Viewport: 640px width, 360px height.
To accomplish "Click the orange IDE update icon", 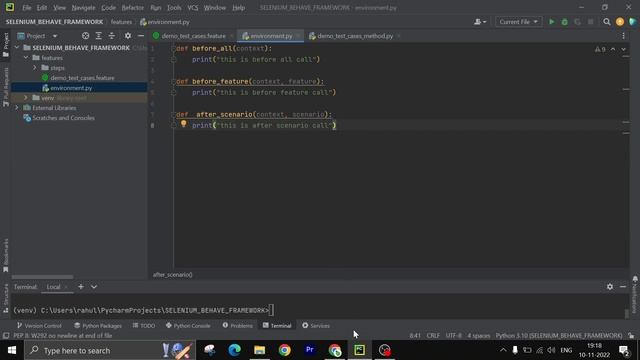I will point(620,22).
